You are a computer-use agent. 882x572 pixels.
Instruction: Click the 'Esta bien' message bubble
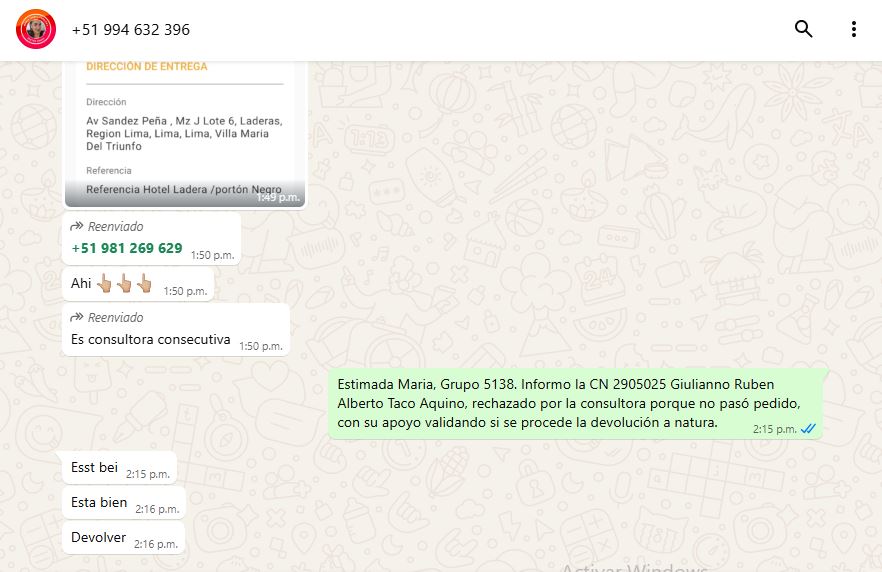click(99, 502)
